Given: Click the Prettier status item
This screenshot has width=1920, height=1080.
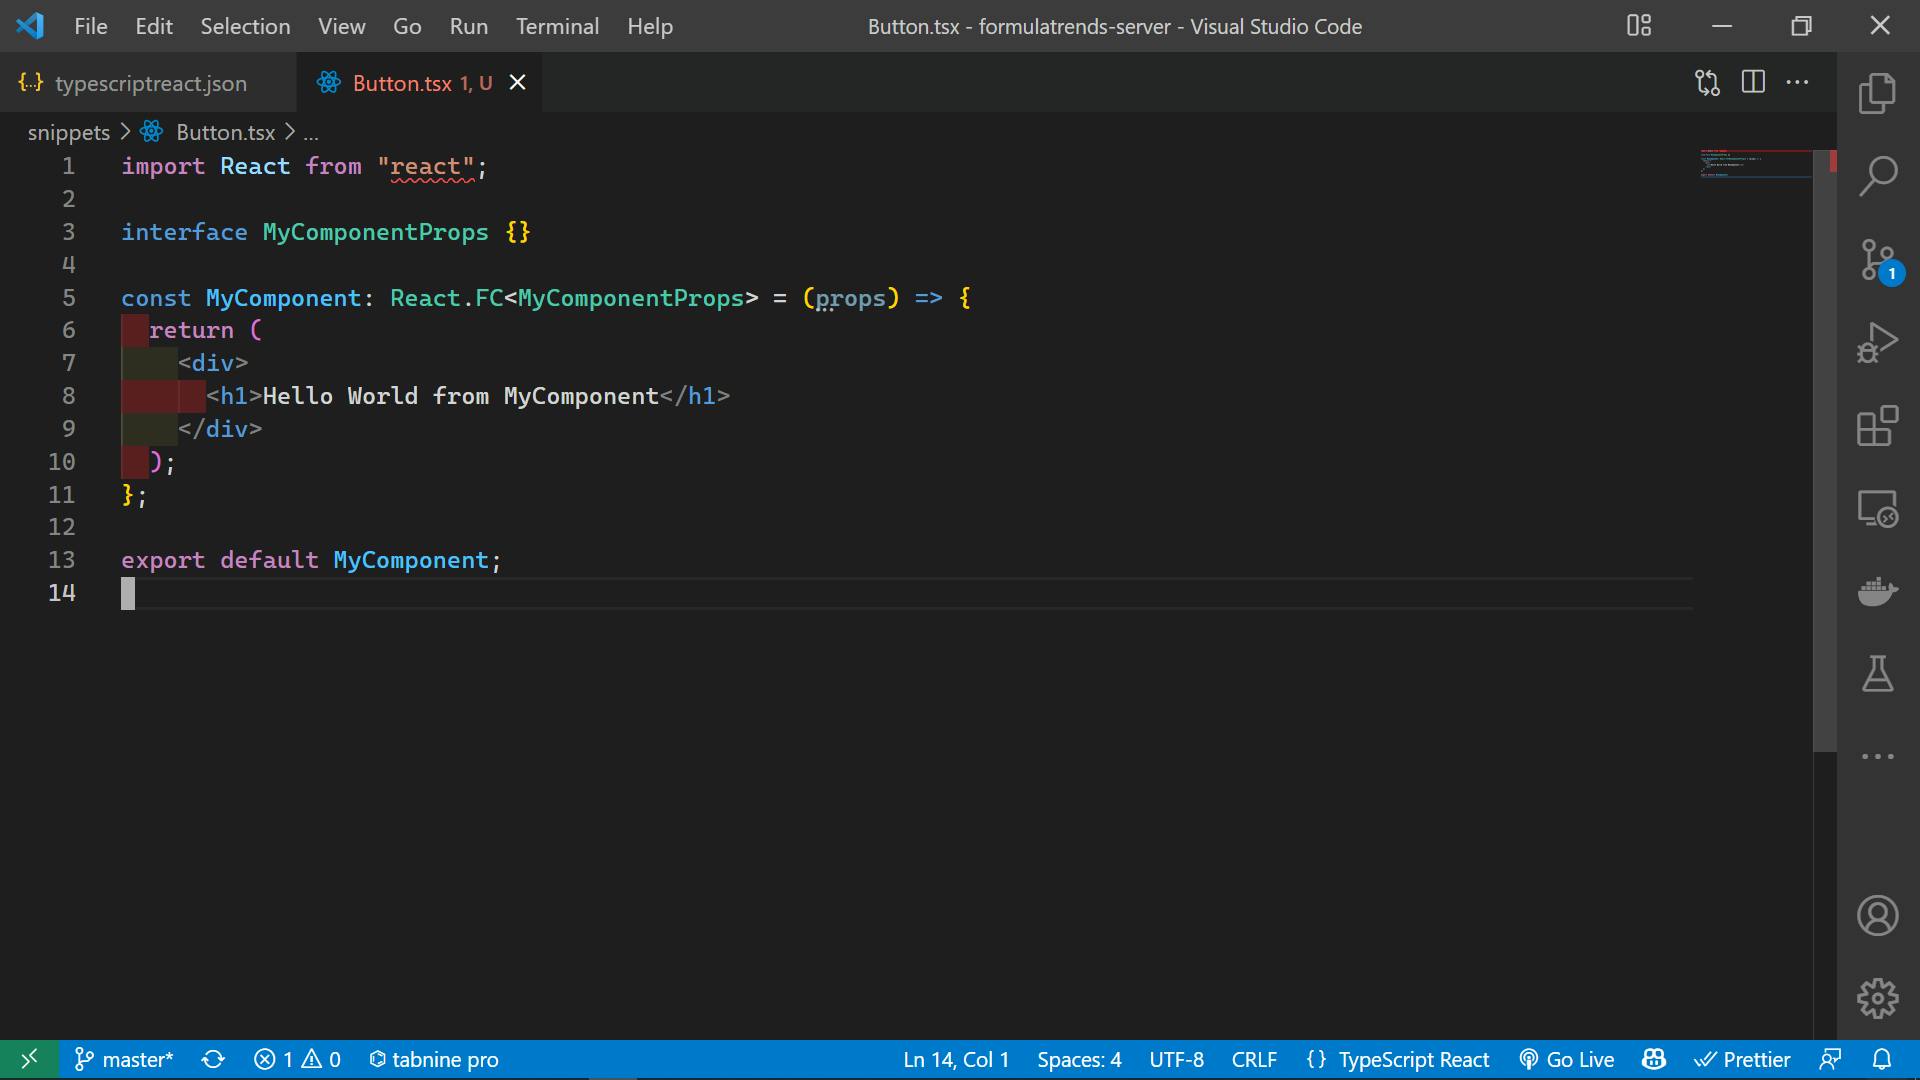Looking at the screenshot, I should [x=1741, y=1059].
